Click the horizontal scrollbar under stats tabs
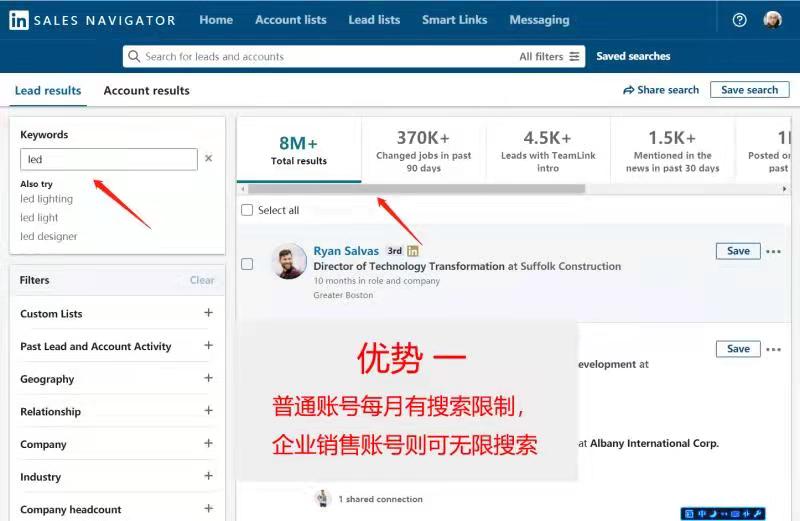The image size is (800, 521). pyautogui.click(x=416, y=189)
